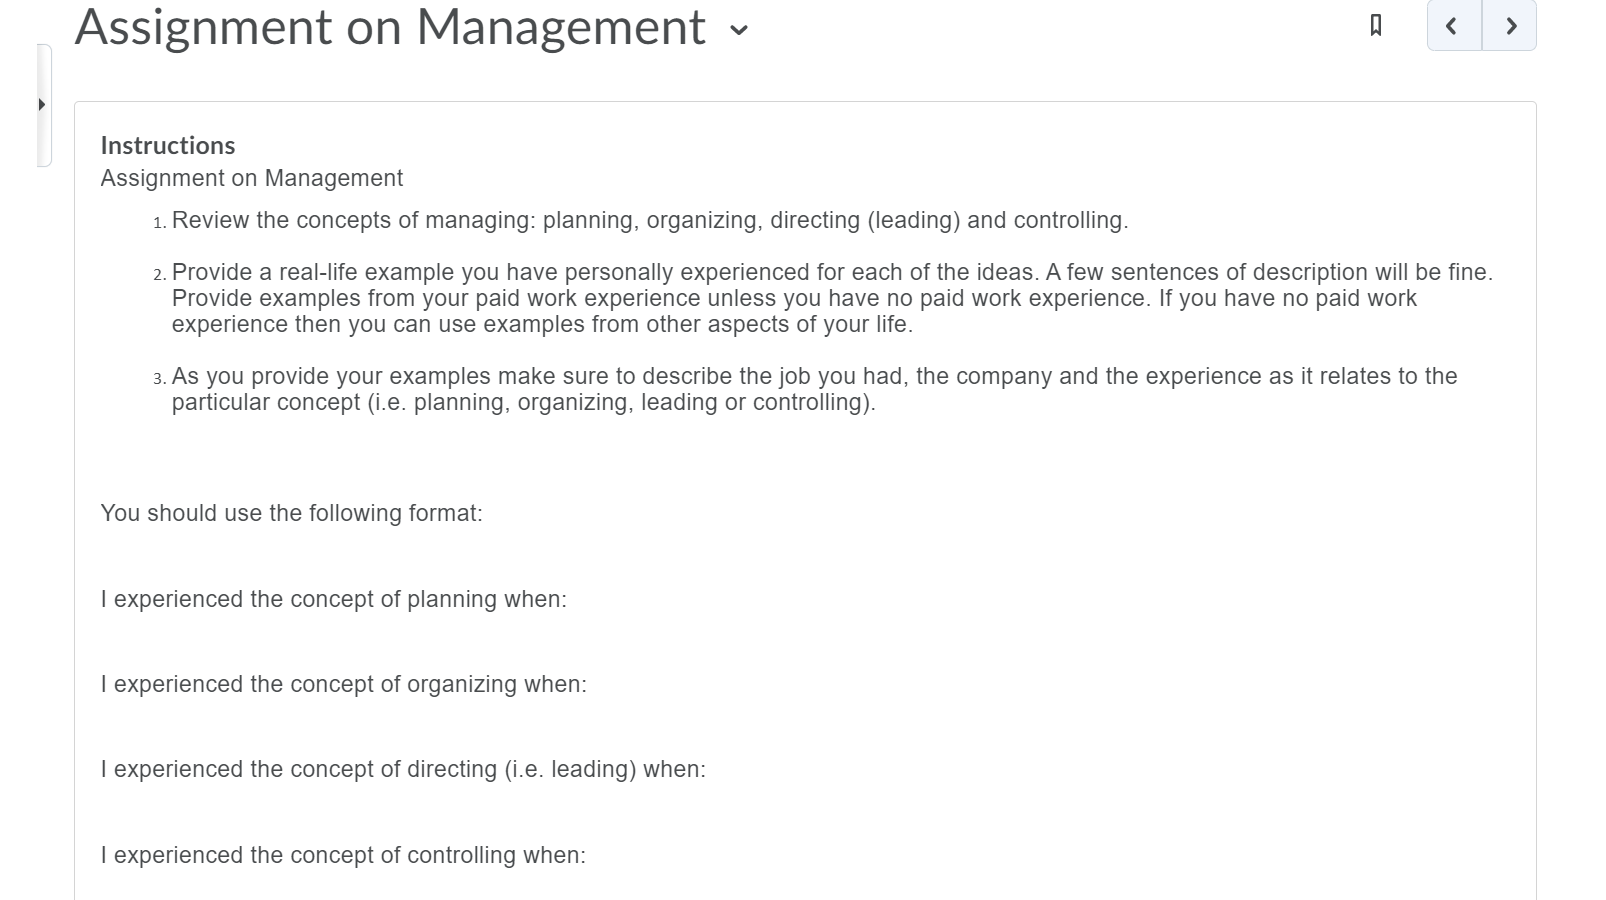Image resolution: width=1606 pixels, height=900 pixels.
Task: Advance to the next topic with the right chevron
Action: point(1511,26)
